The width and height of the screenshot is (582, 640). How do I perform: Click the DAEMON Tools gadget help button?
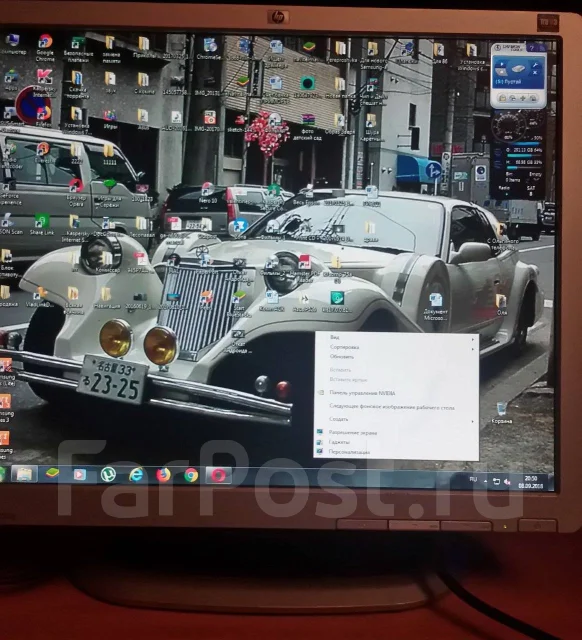(532, 48)
